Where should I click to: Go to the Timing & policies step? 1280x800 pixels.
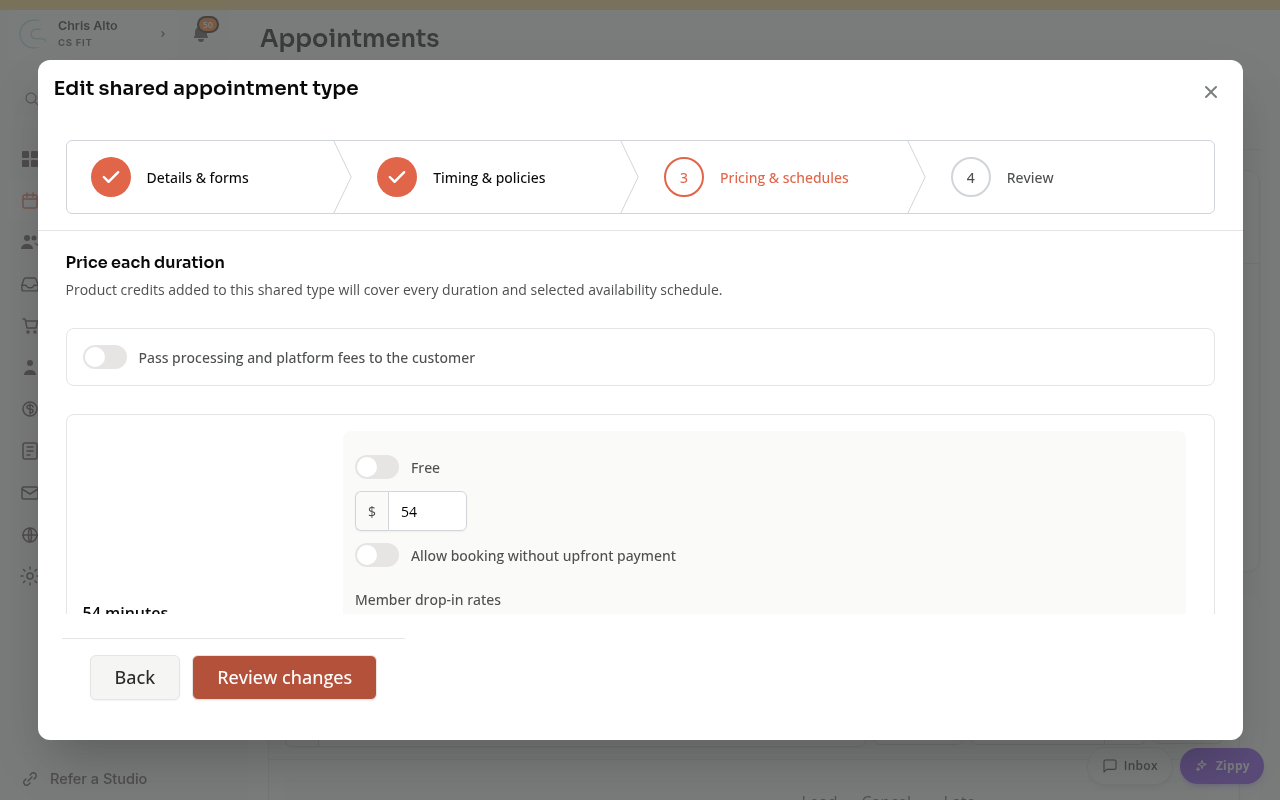486,177
